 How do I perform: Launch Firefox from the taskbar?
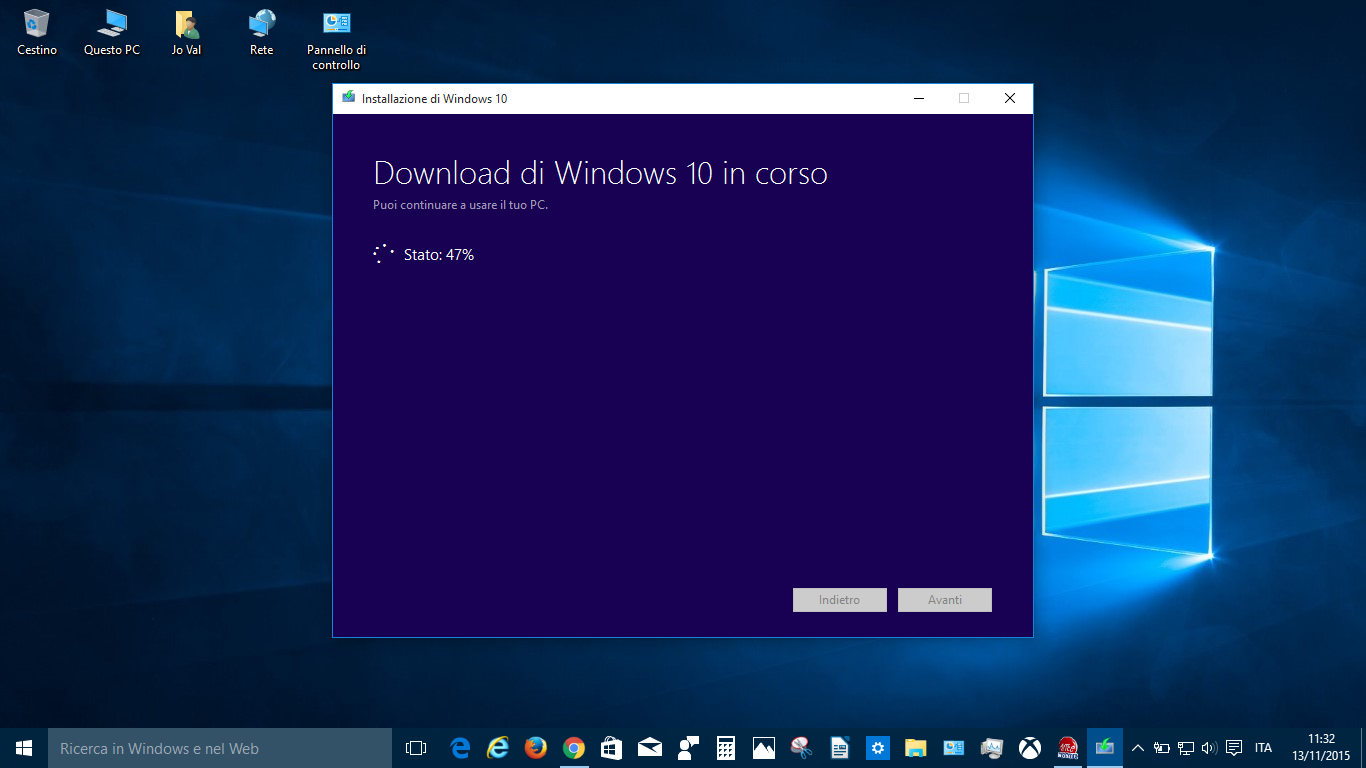click(x=536, y=748)
